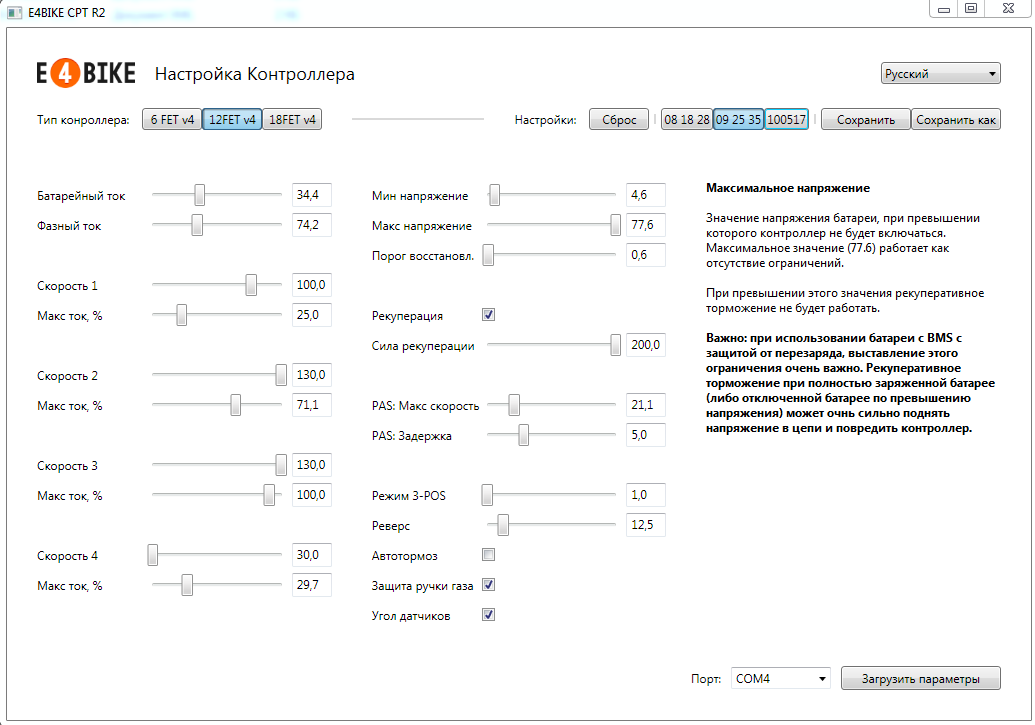Click Макс ток slider under Скорость 4
The image size is (1035, 725).
(187, 585)
